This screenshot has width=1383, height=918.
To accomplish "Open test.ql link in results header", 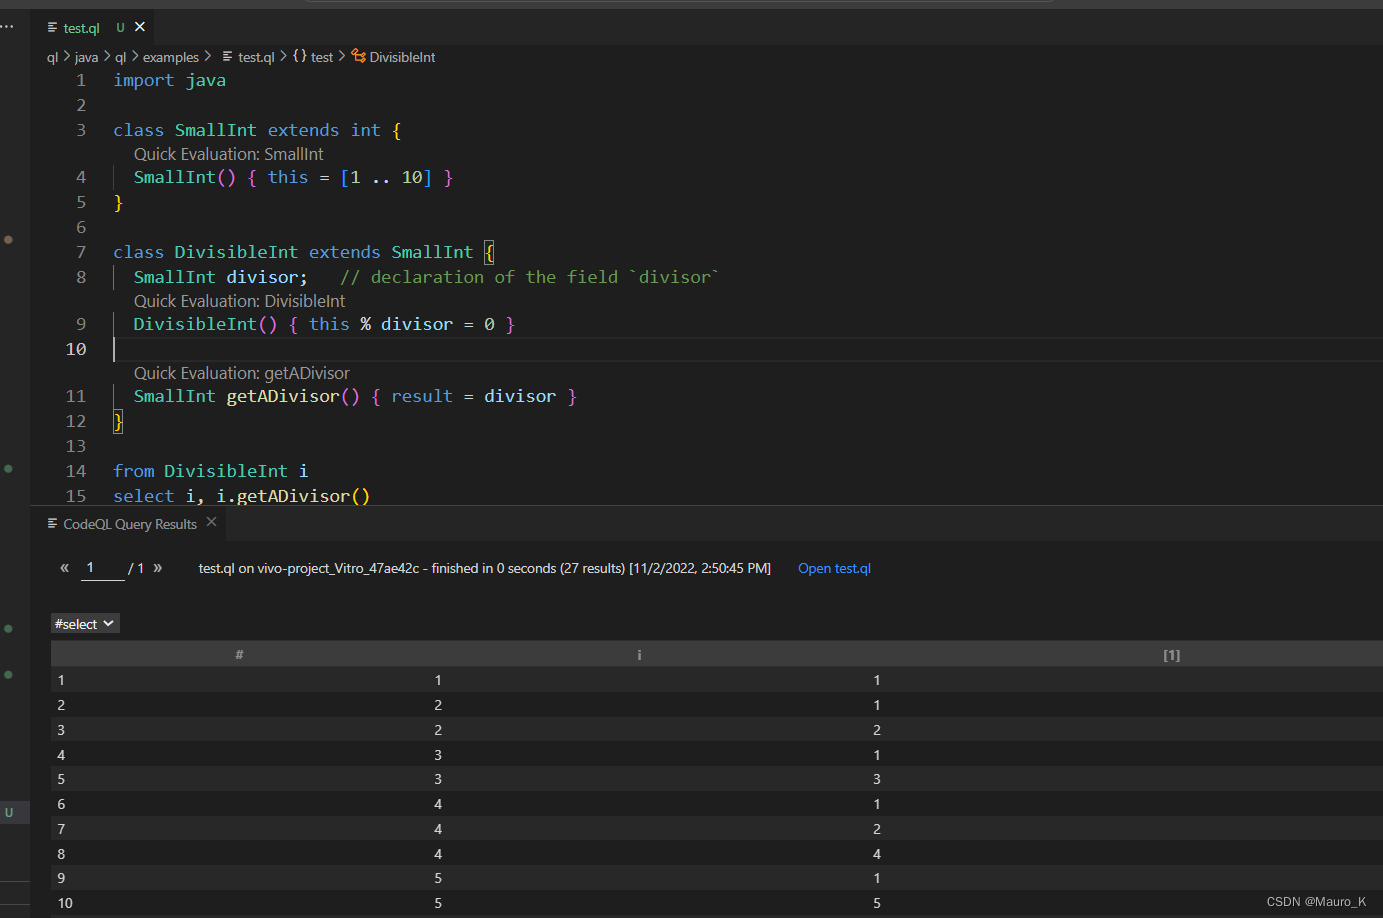I will [x=834, y=568].
